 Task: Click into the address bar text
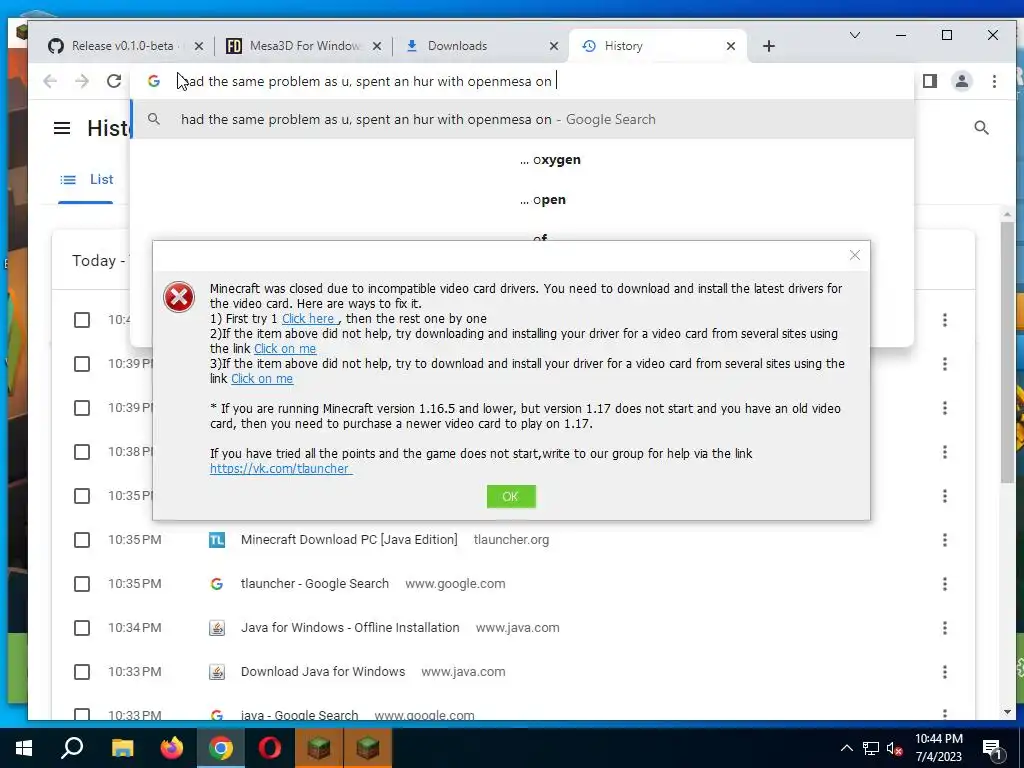pos(367,82)
